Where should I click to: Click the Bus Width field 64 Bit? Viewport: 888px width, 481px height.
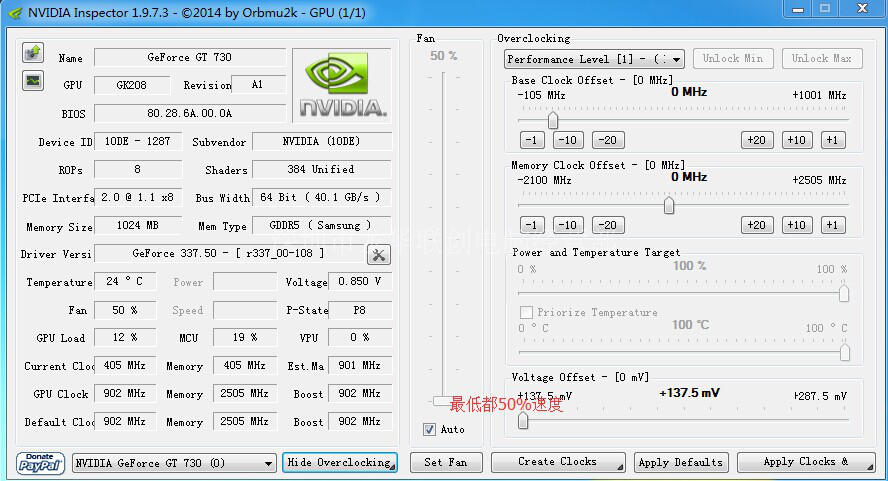321,197
